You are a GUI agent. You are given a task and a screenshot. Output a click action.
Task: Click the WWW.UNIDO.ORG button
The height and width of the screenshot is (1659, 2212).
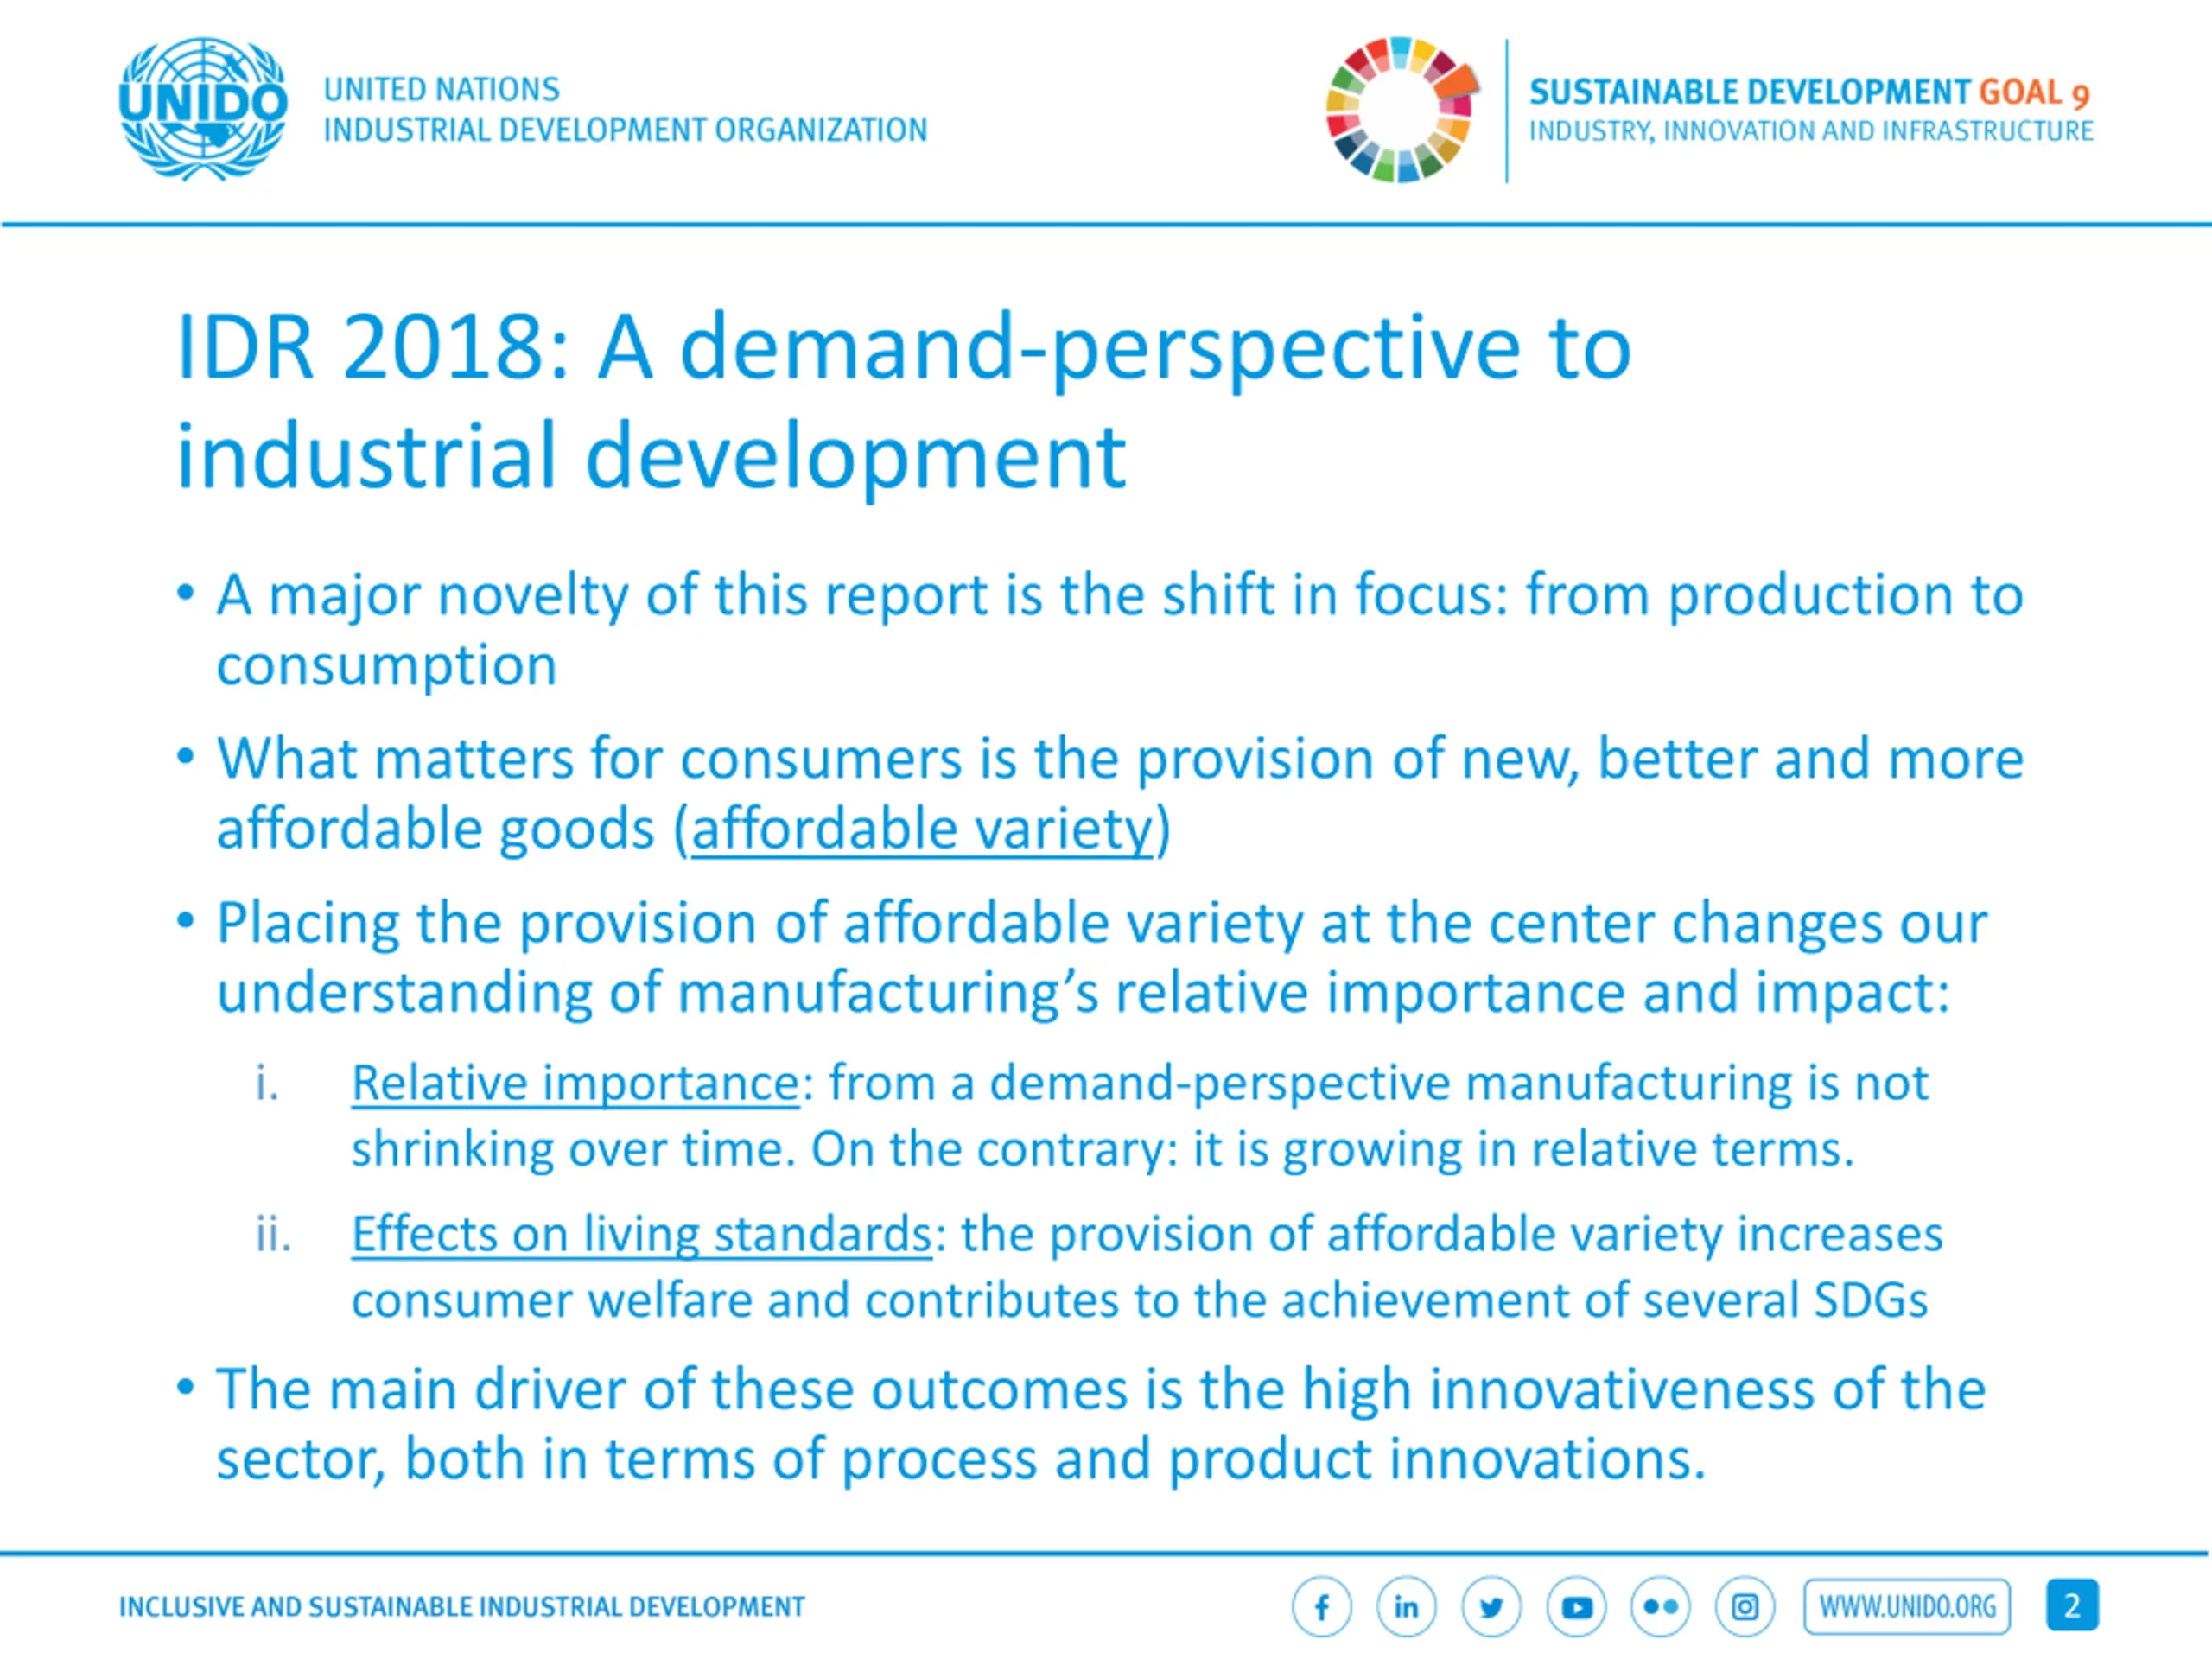(x=1907, y=1607)
